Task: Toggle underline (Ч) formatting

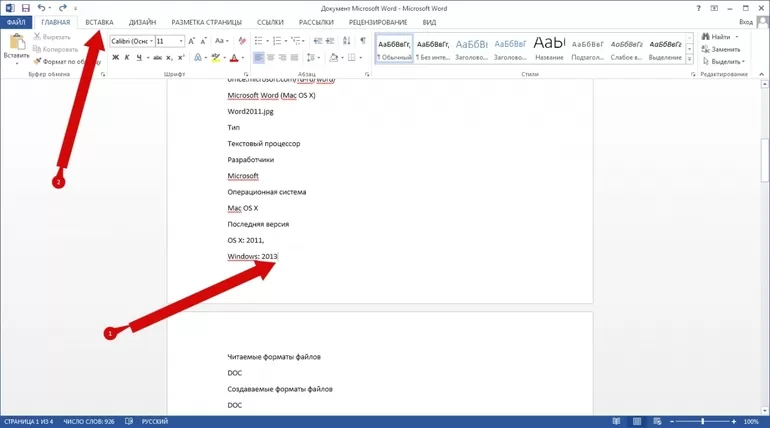Action: tap(139, 58)
